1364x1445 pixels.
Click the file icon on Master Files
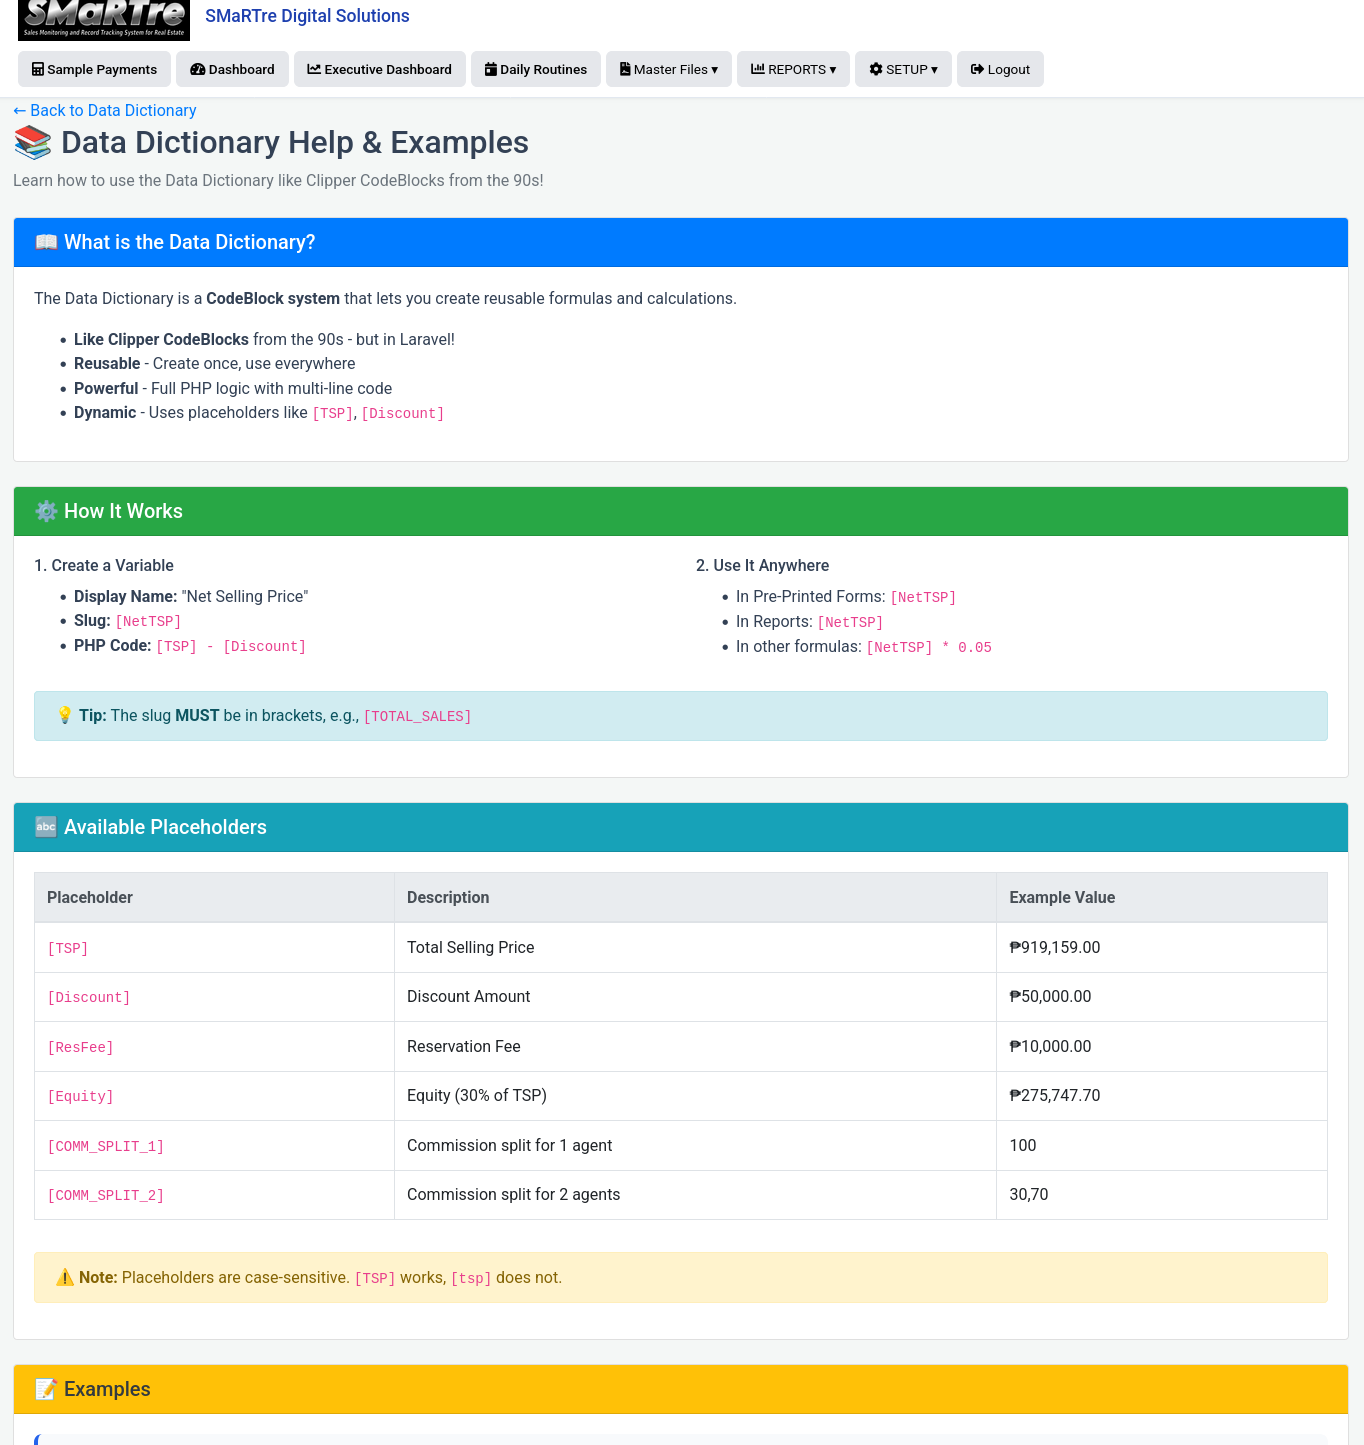(x=625, y=70)
